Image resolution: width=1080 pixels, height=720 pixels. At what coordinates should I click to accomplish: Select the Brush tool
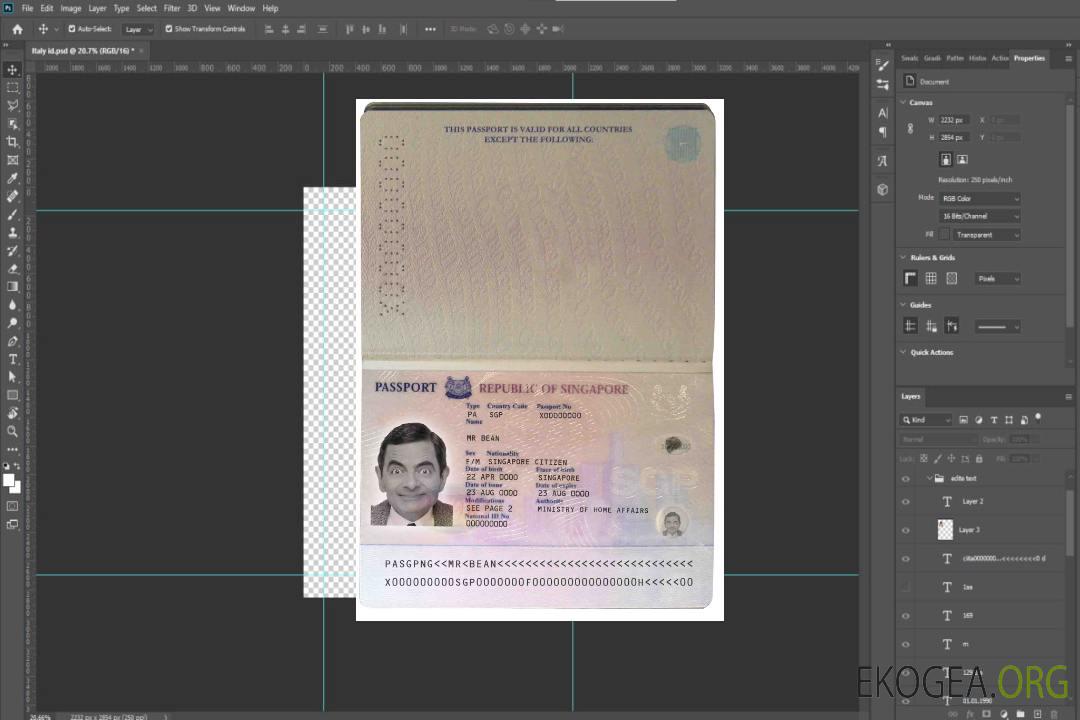point(12,214)
